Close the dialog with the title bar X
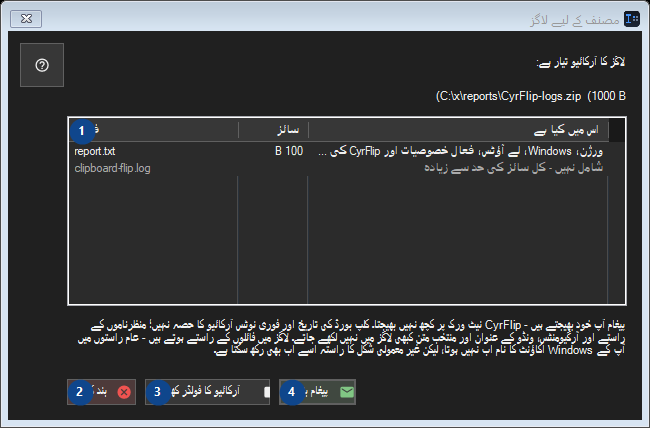This screenshot has width=650, height=428. [26, 19]
